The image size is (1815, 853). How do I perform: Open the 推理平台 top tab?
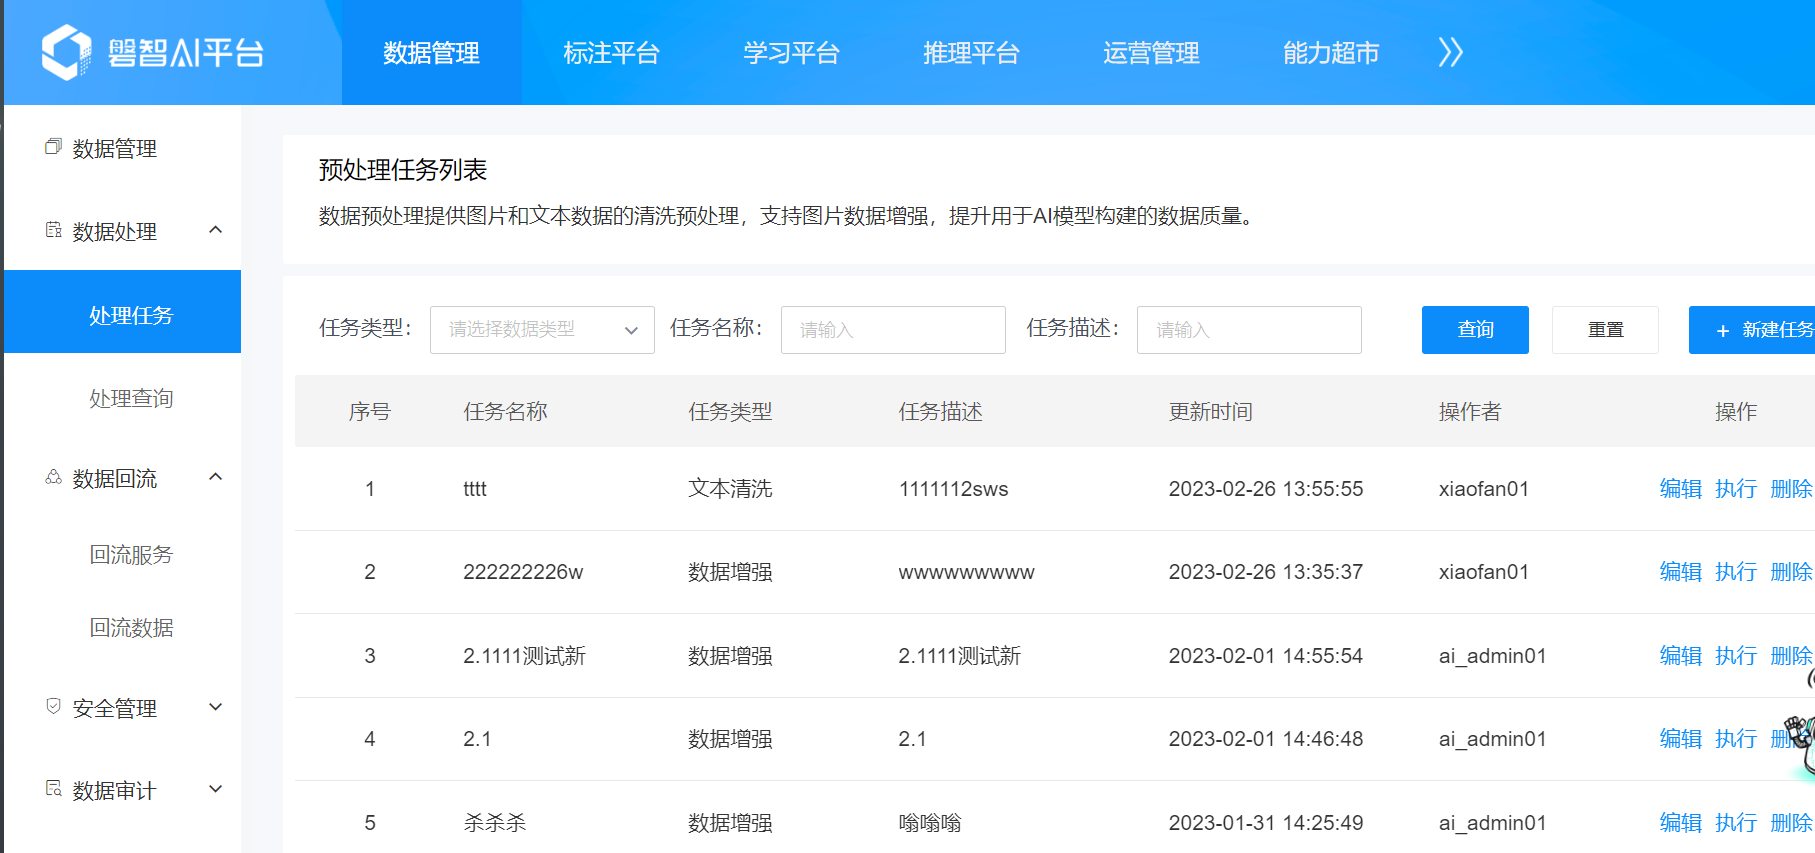[x=971, y=52]
